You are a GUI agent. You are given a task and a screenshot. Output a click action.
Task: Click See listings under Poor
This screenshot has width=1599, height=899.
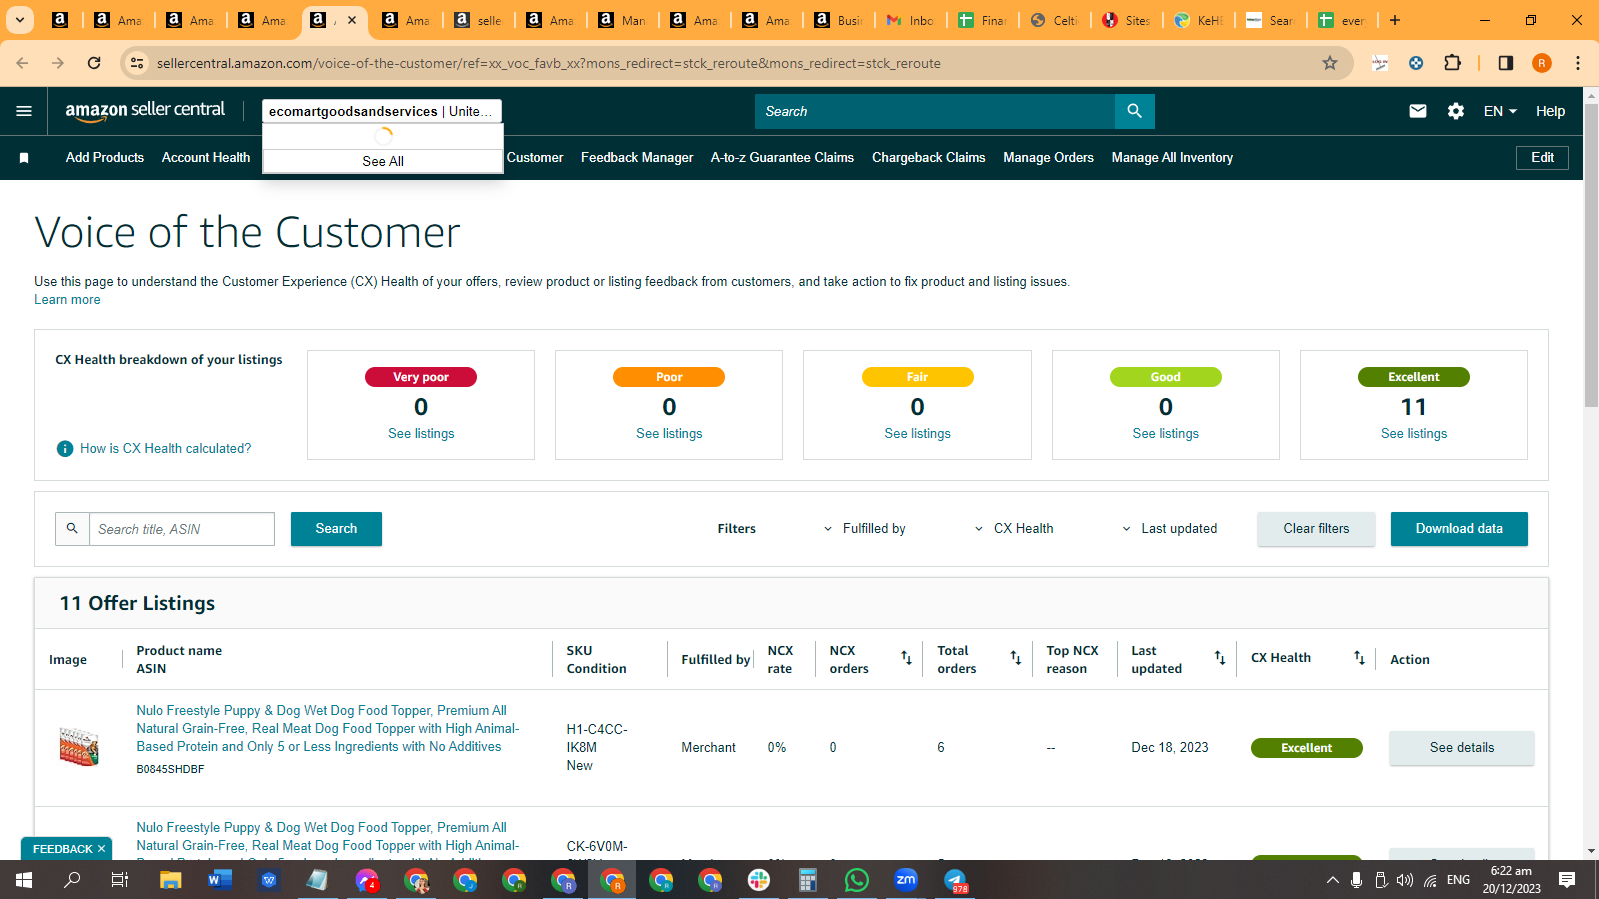(669, 434)
